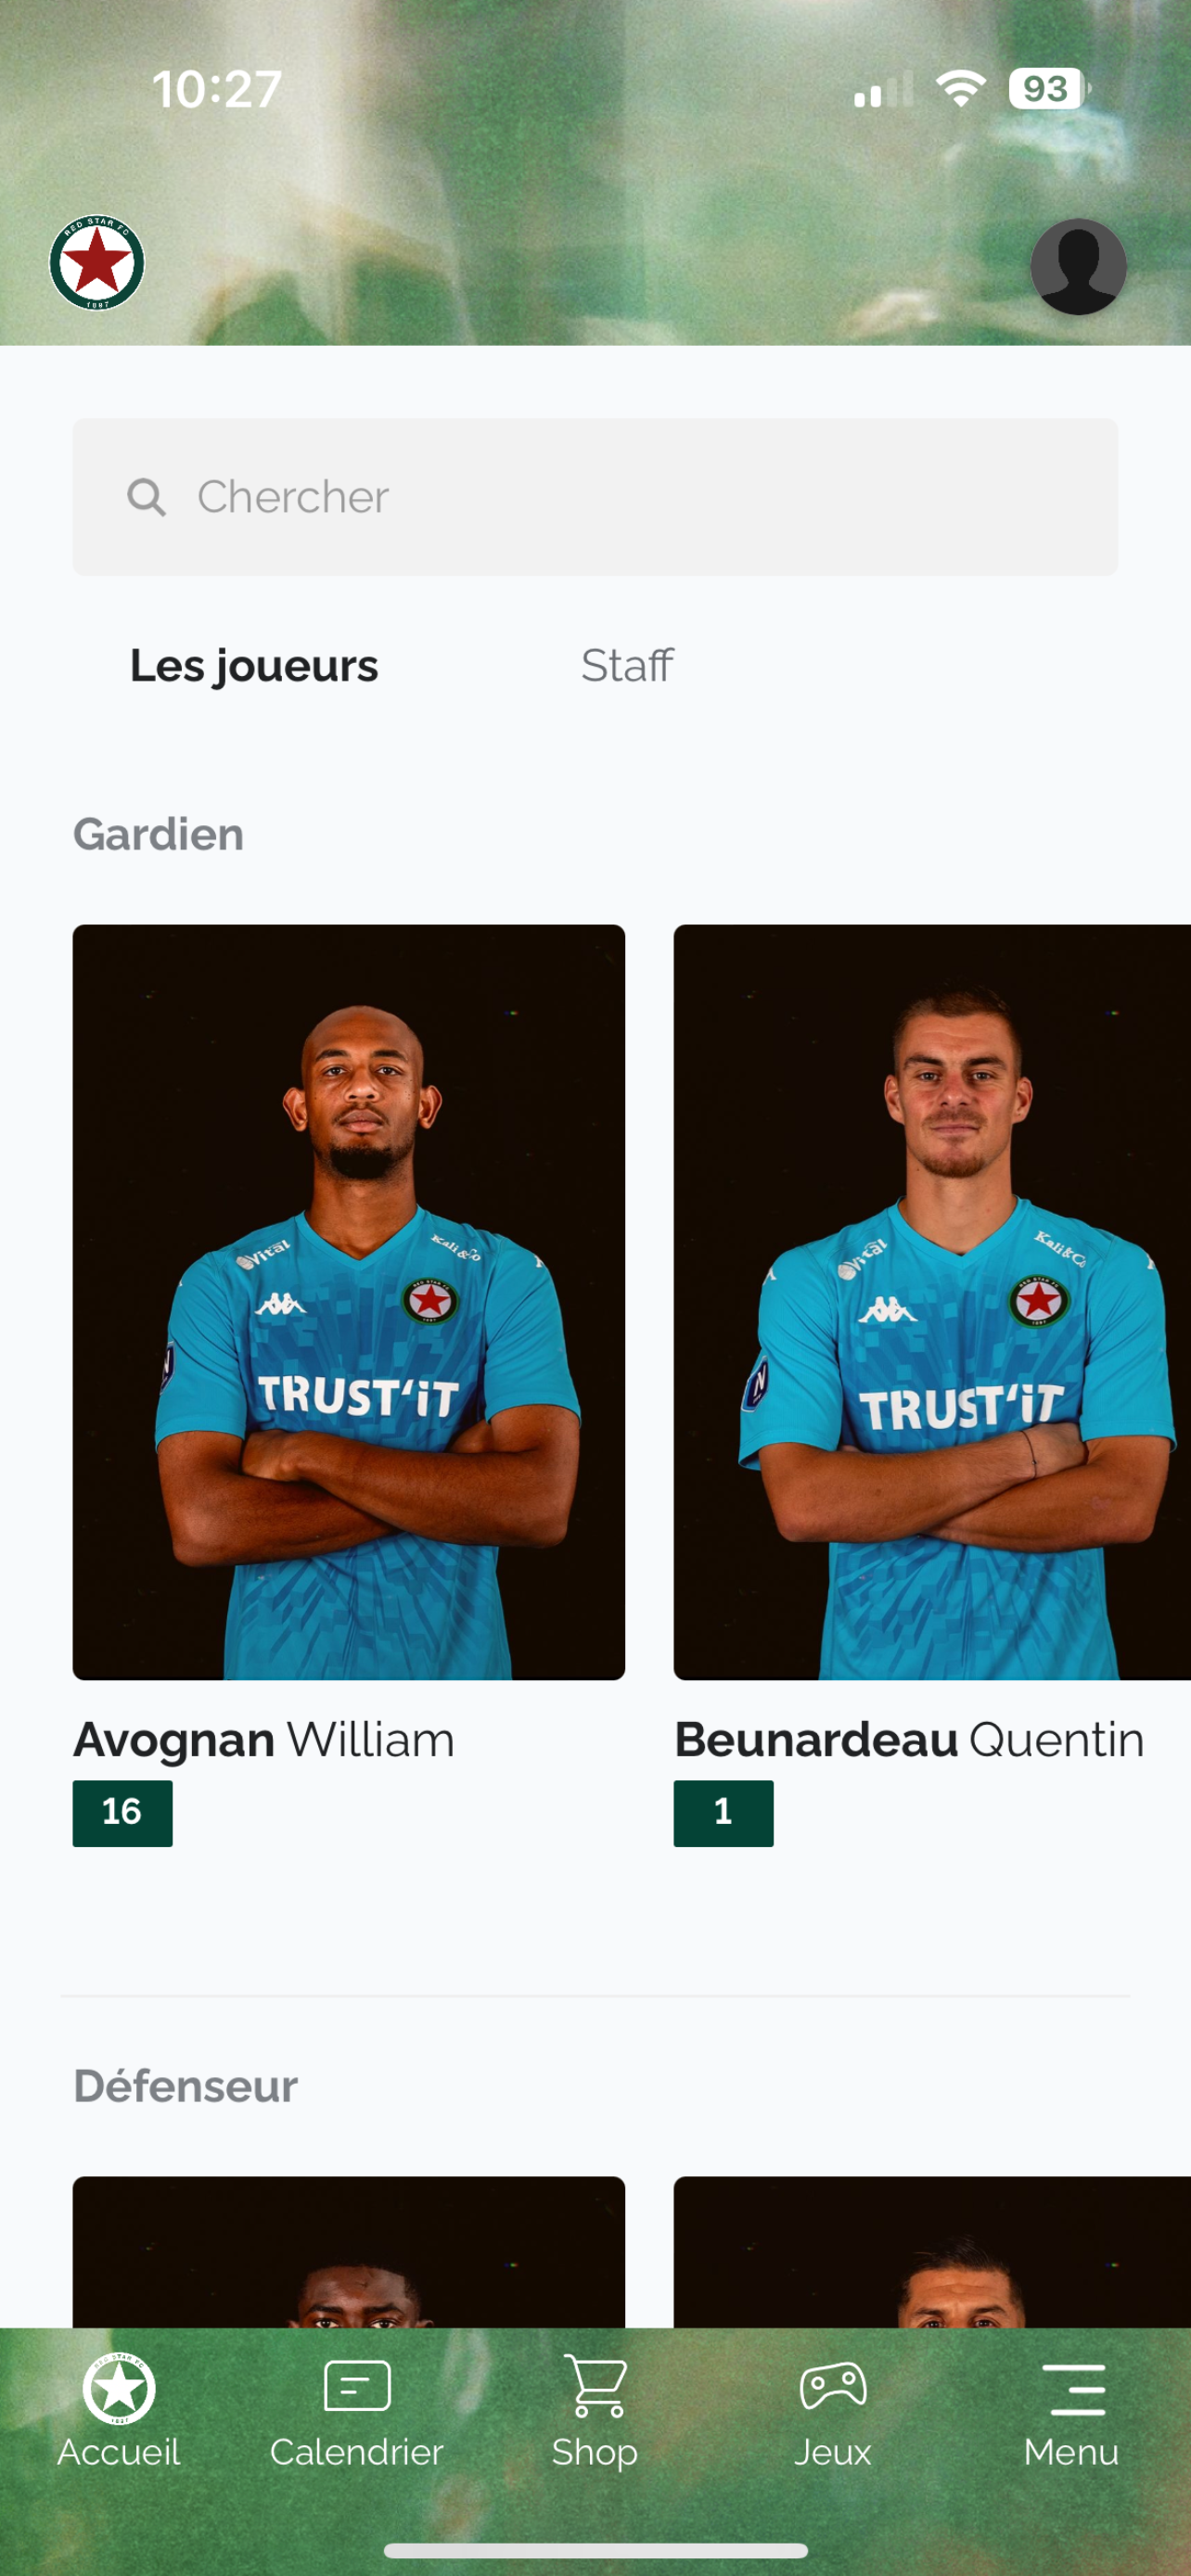Screen dimensions: 1191x2576
Task: Tap the number 1 jersey badge
Action: click(723, 1813)
